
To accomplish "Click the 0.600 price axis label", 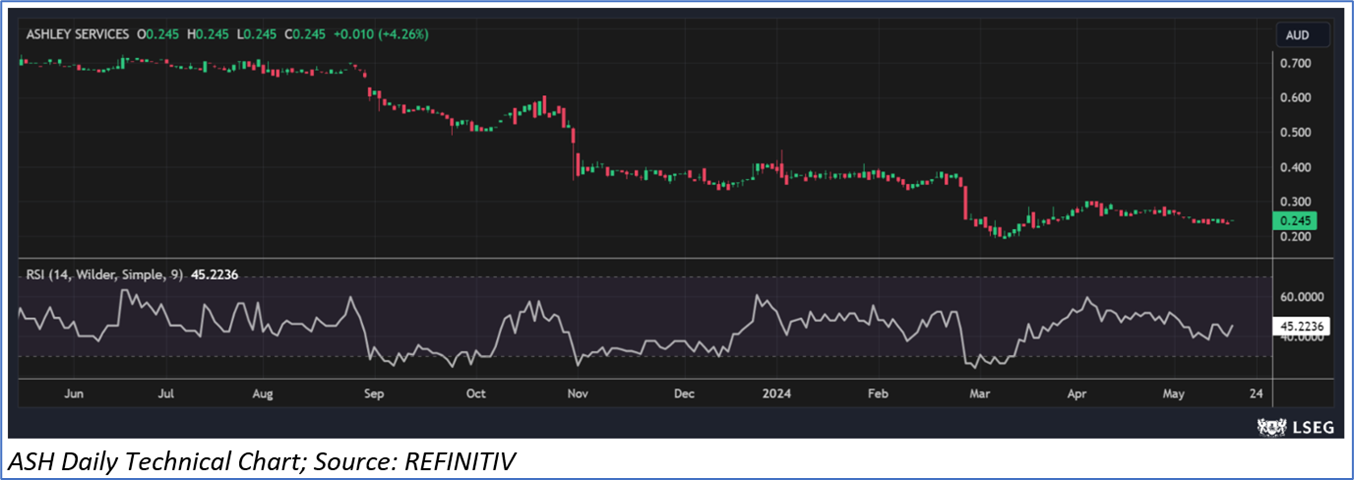I will tap(1297, 98).
